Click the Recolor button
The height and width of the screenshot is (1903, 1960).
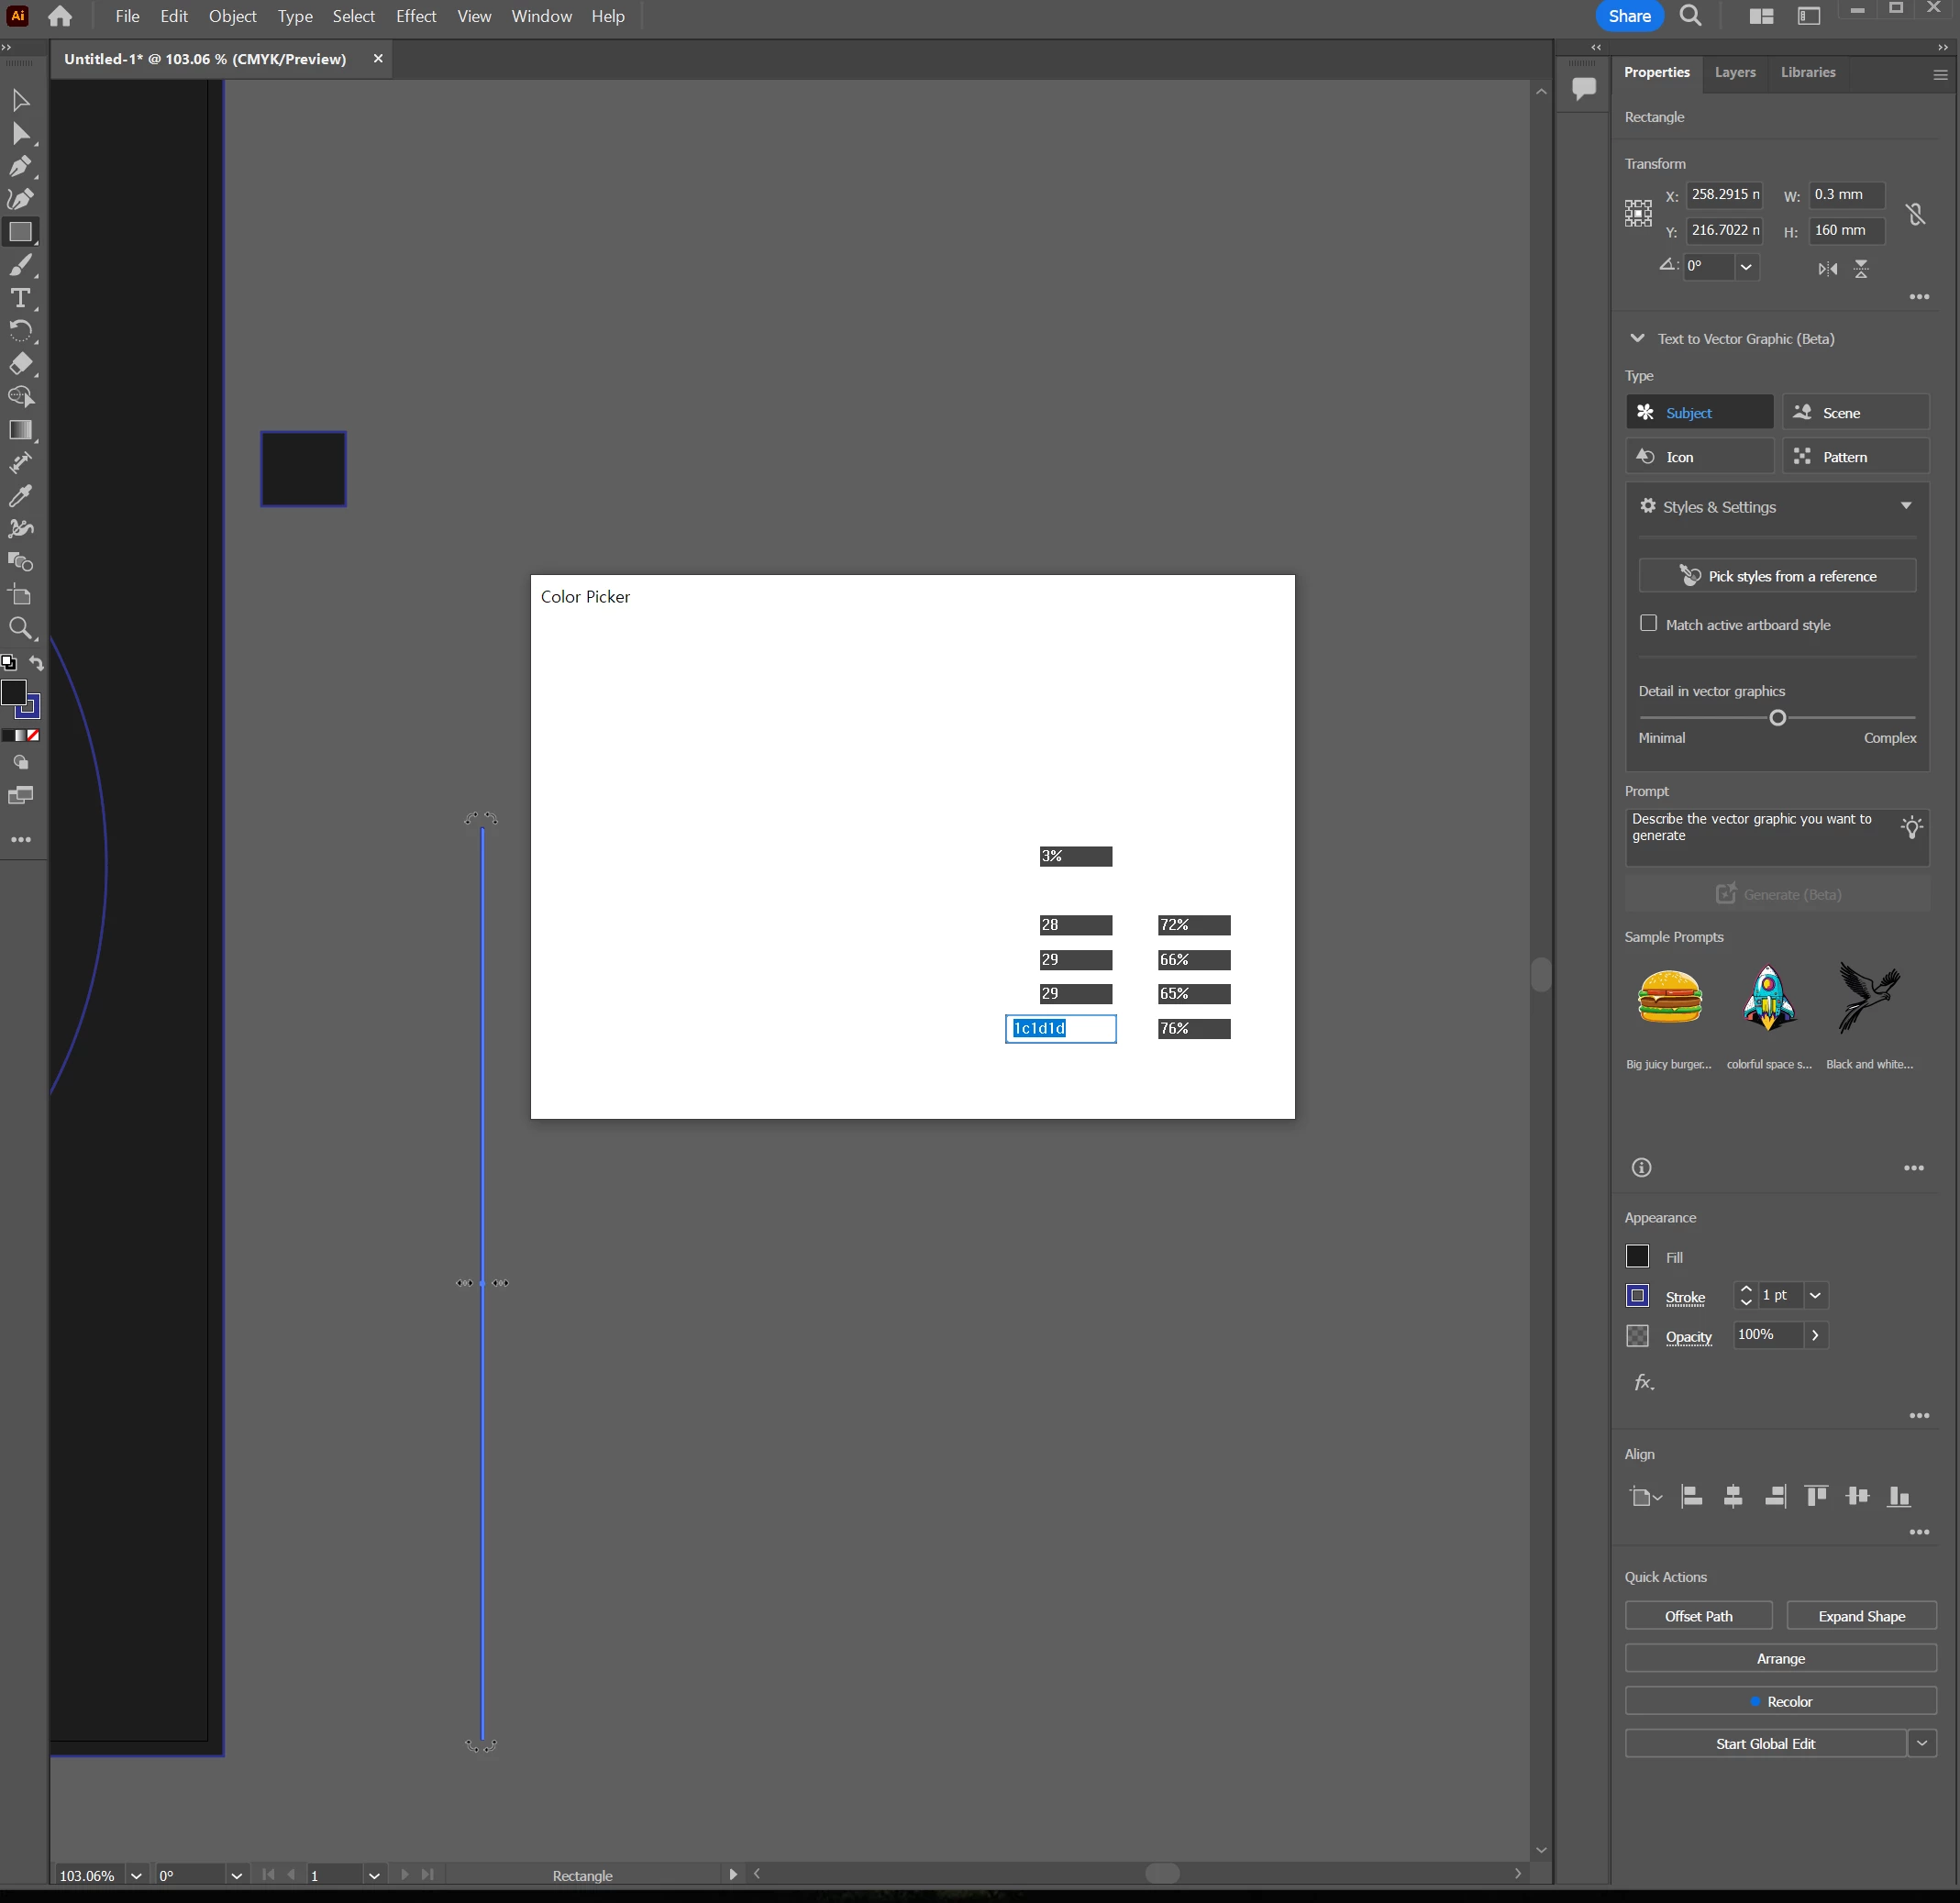(x=1780, y=1701)
